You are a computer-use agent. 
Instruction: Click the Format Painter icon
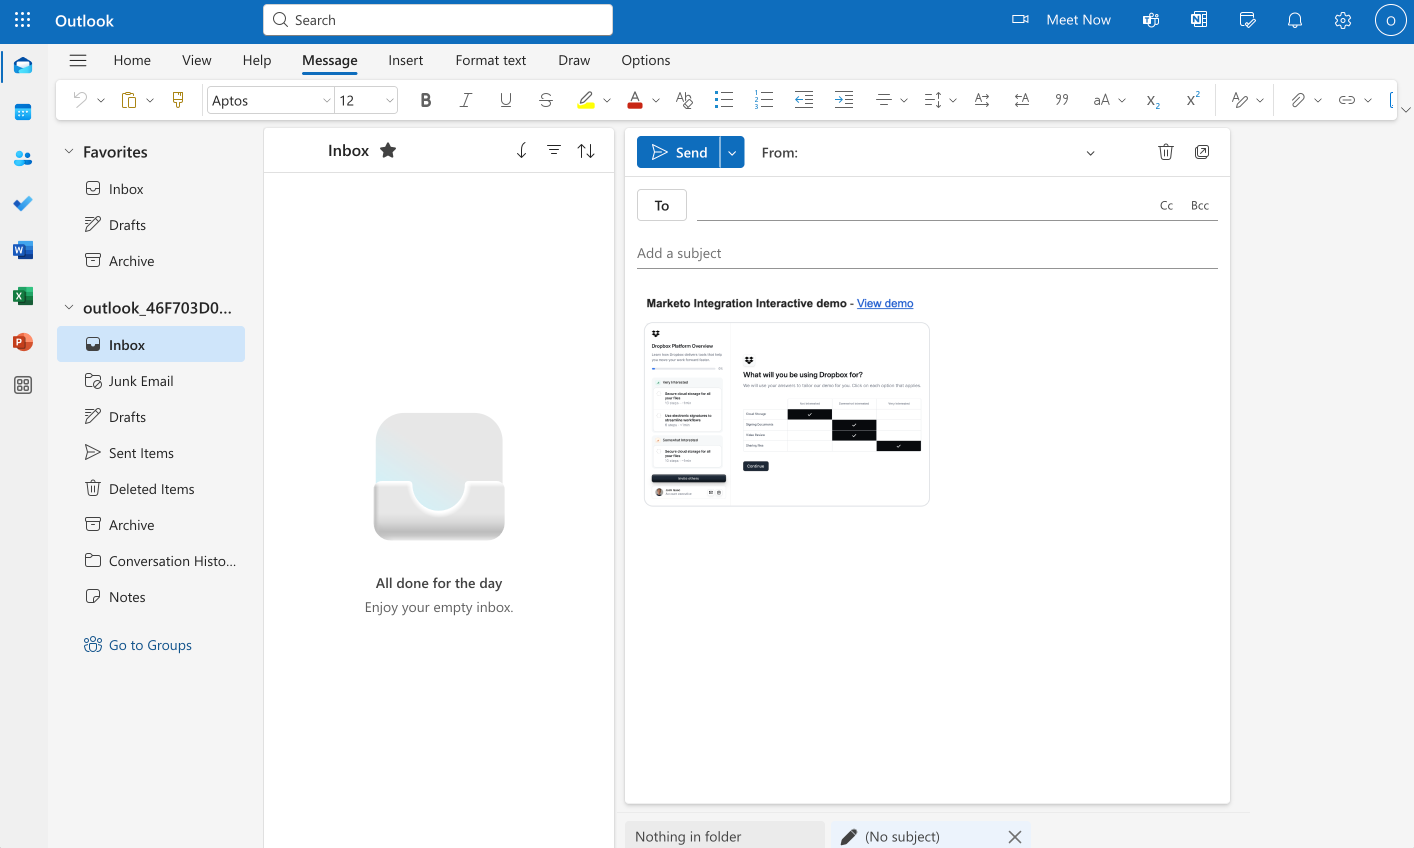tap(178, 100)
